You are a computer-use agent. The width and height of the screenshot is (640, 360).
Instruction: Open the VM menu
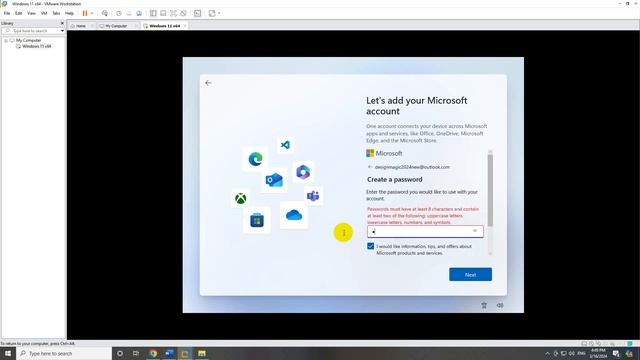[x=44, y=13]
